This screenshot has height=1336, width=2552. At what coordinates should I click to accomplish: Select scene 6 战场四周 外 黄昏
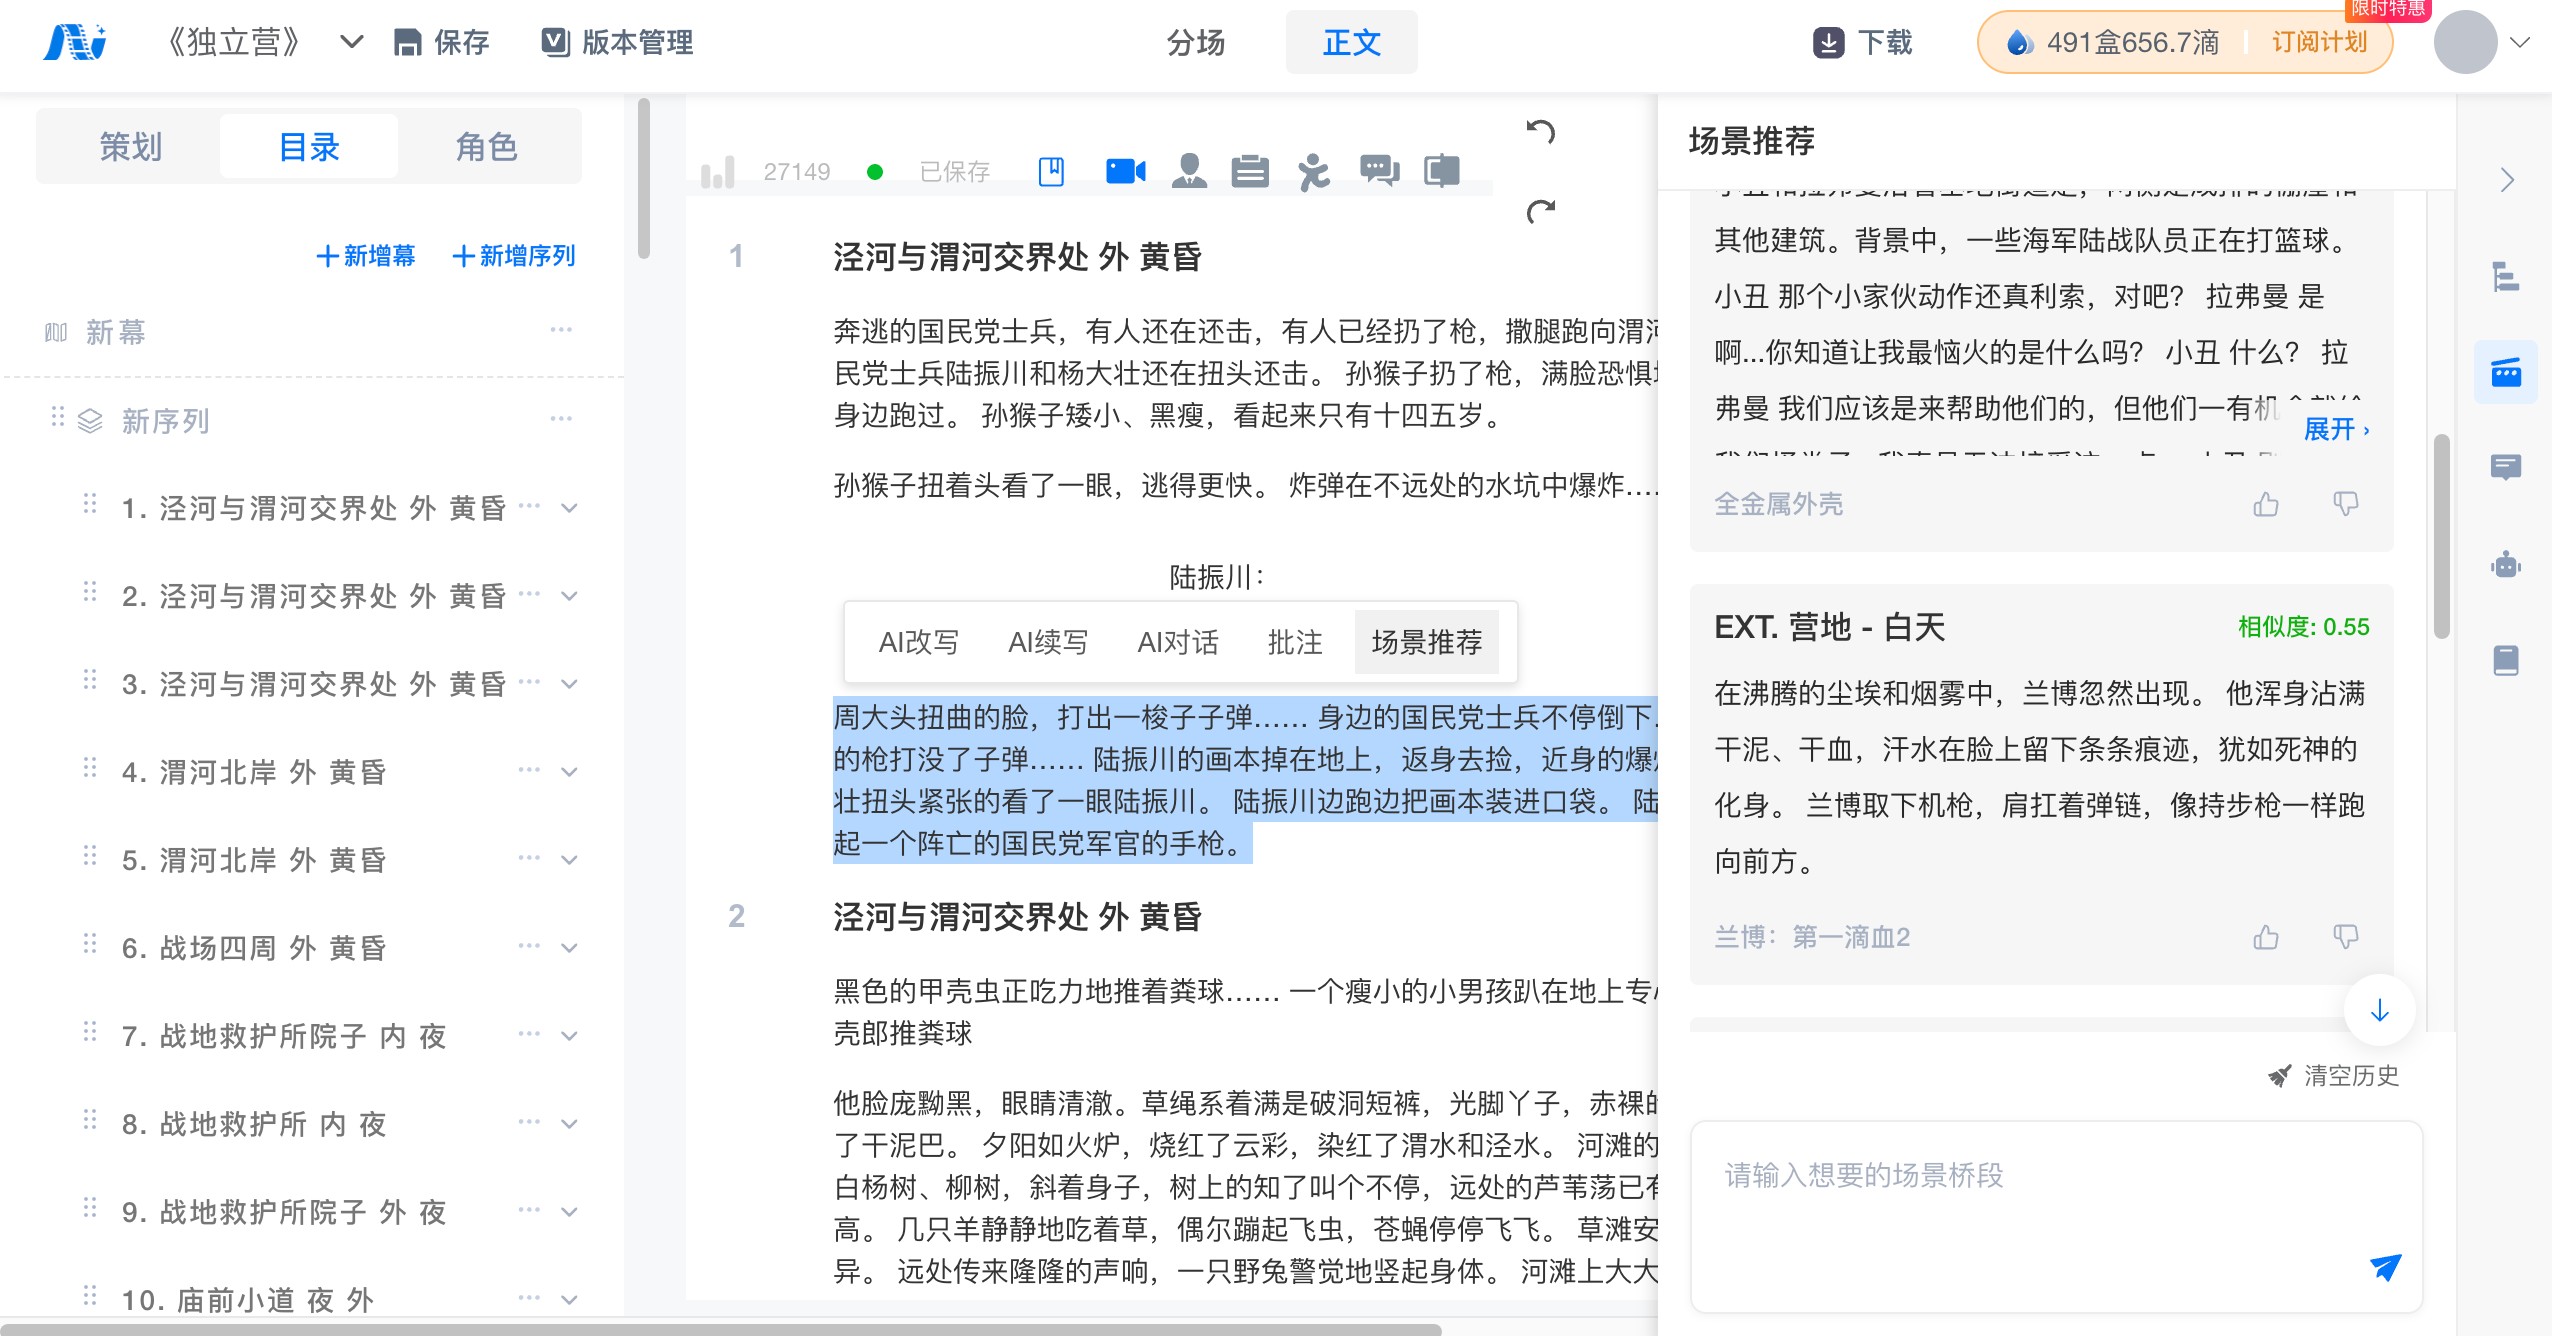(254, 948)
